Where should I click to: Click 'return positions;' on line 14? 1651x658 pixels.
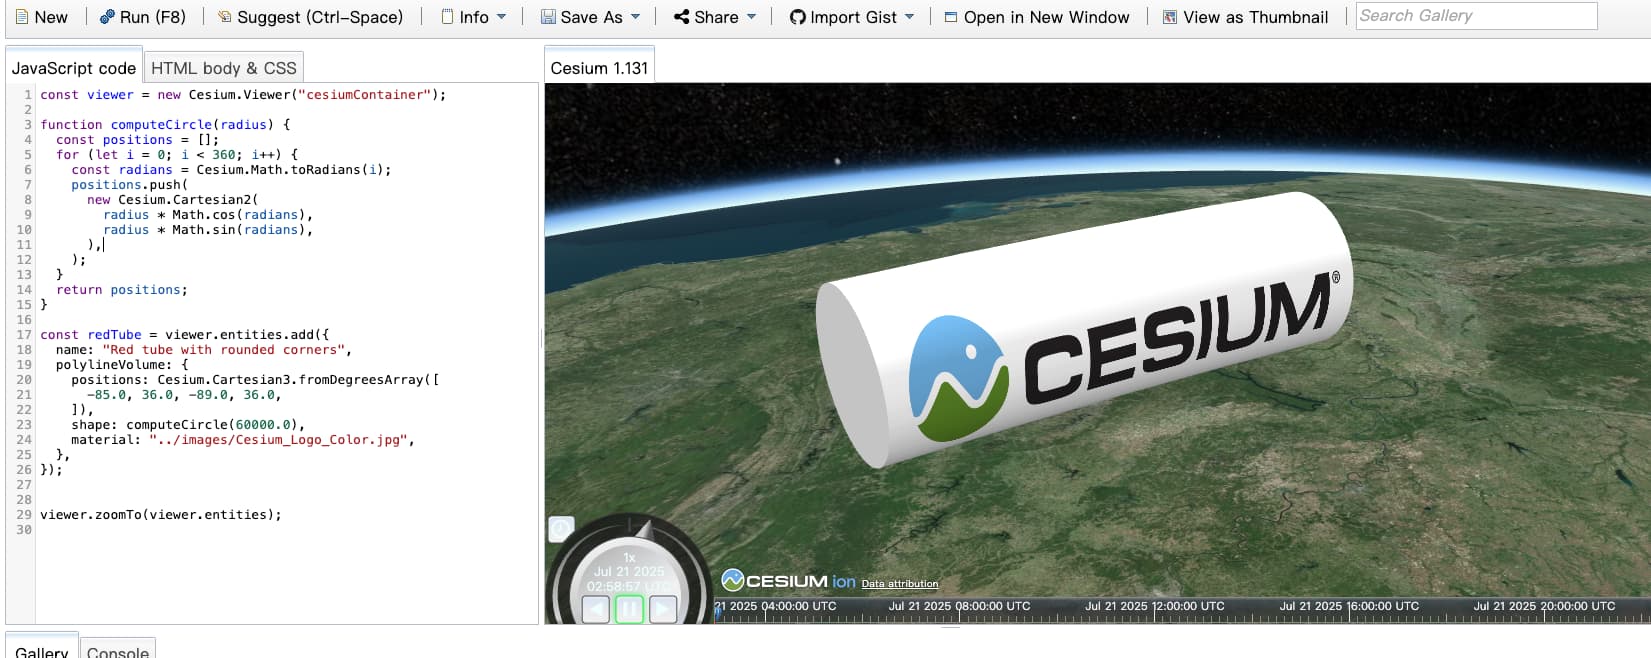122,290
